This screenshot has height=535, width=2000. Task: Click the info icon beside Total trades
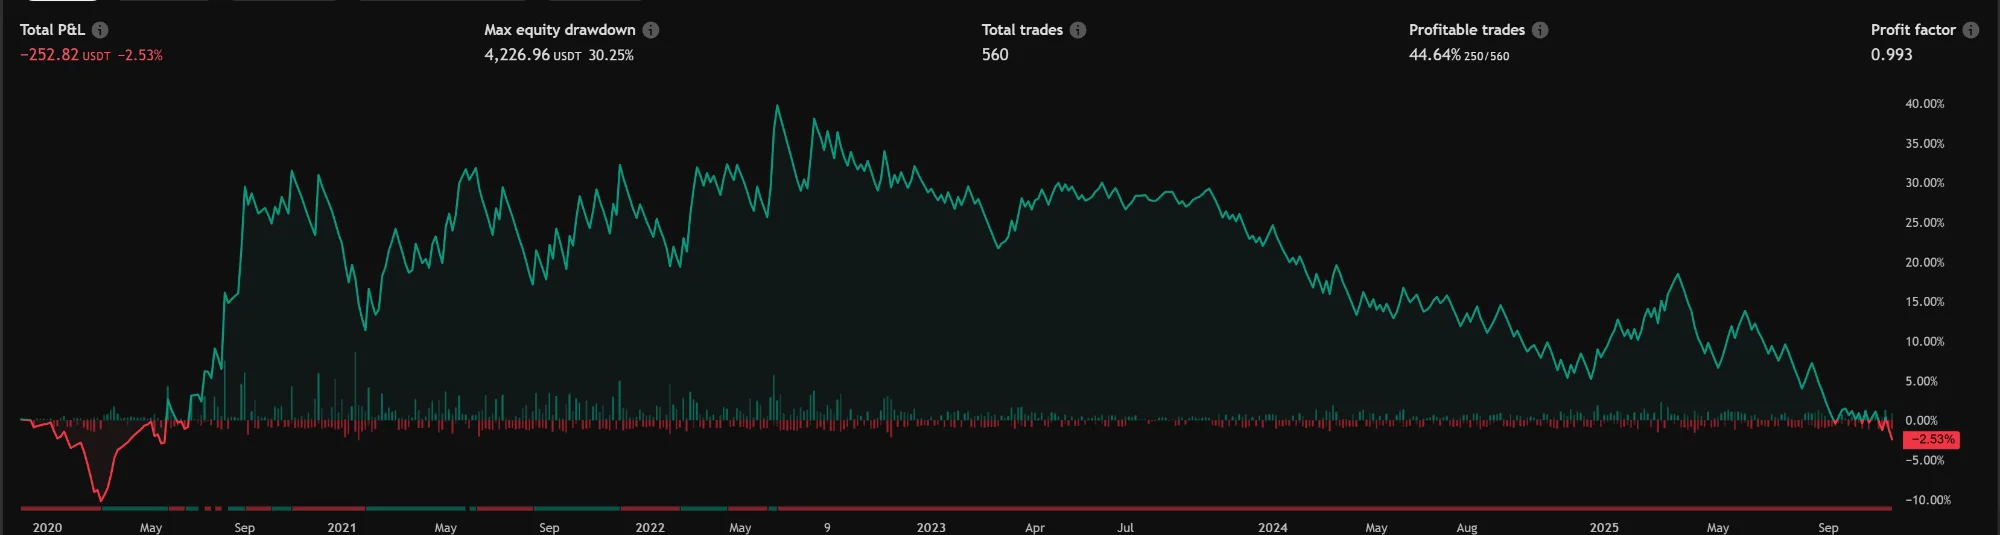click(1078, 30)
